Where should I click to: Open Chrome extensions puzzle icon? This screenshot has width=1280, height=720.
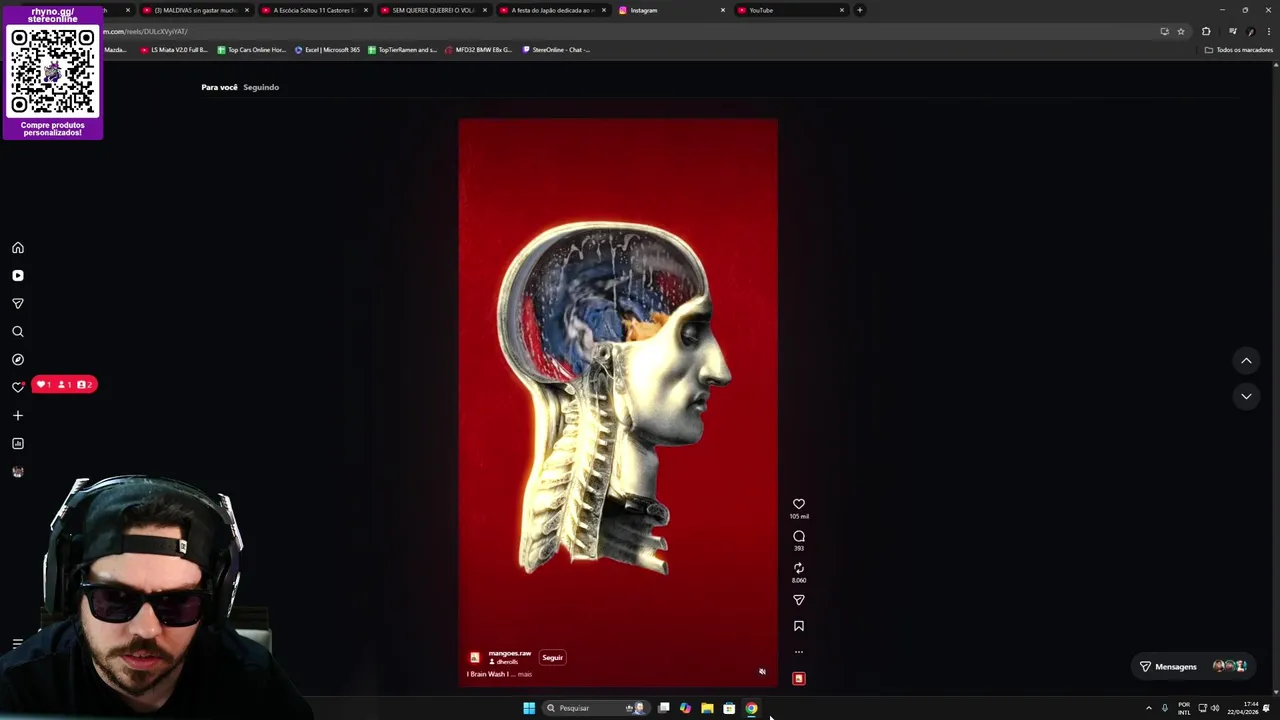(1206, 32)
